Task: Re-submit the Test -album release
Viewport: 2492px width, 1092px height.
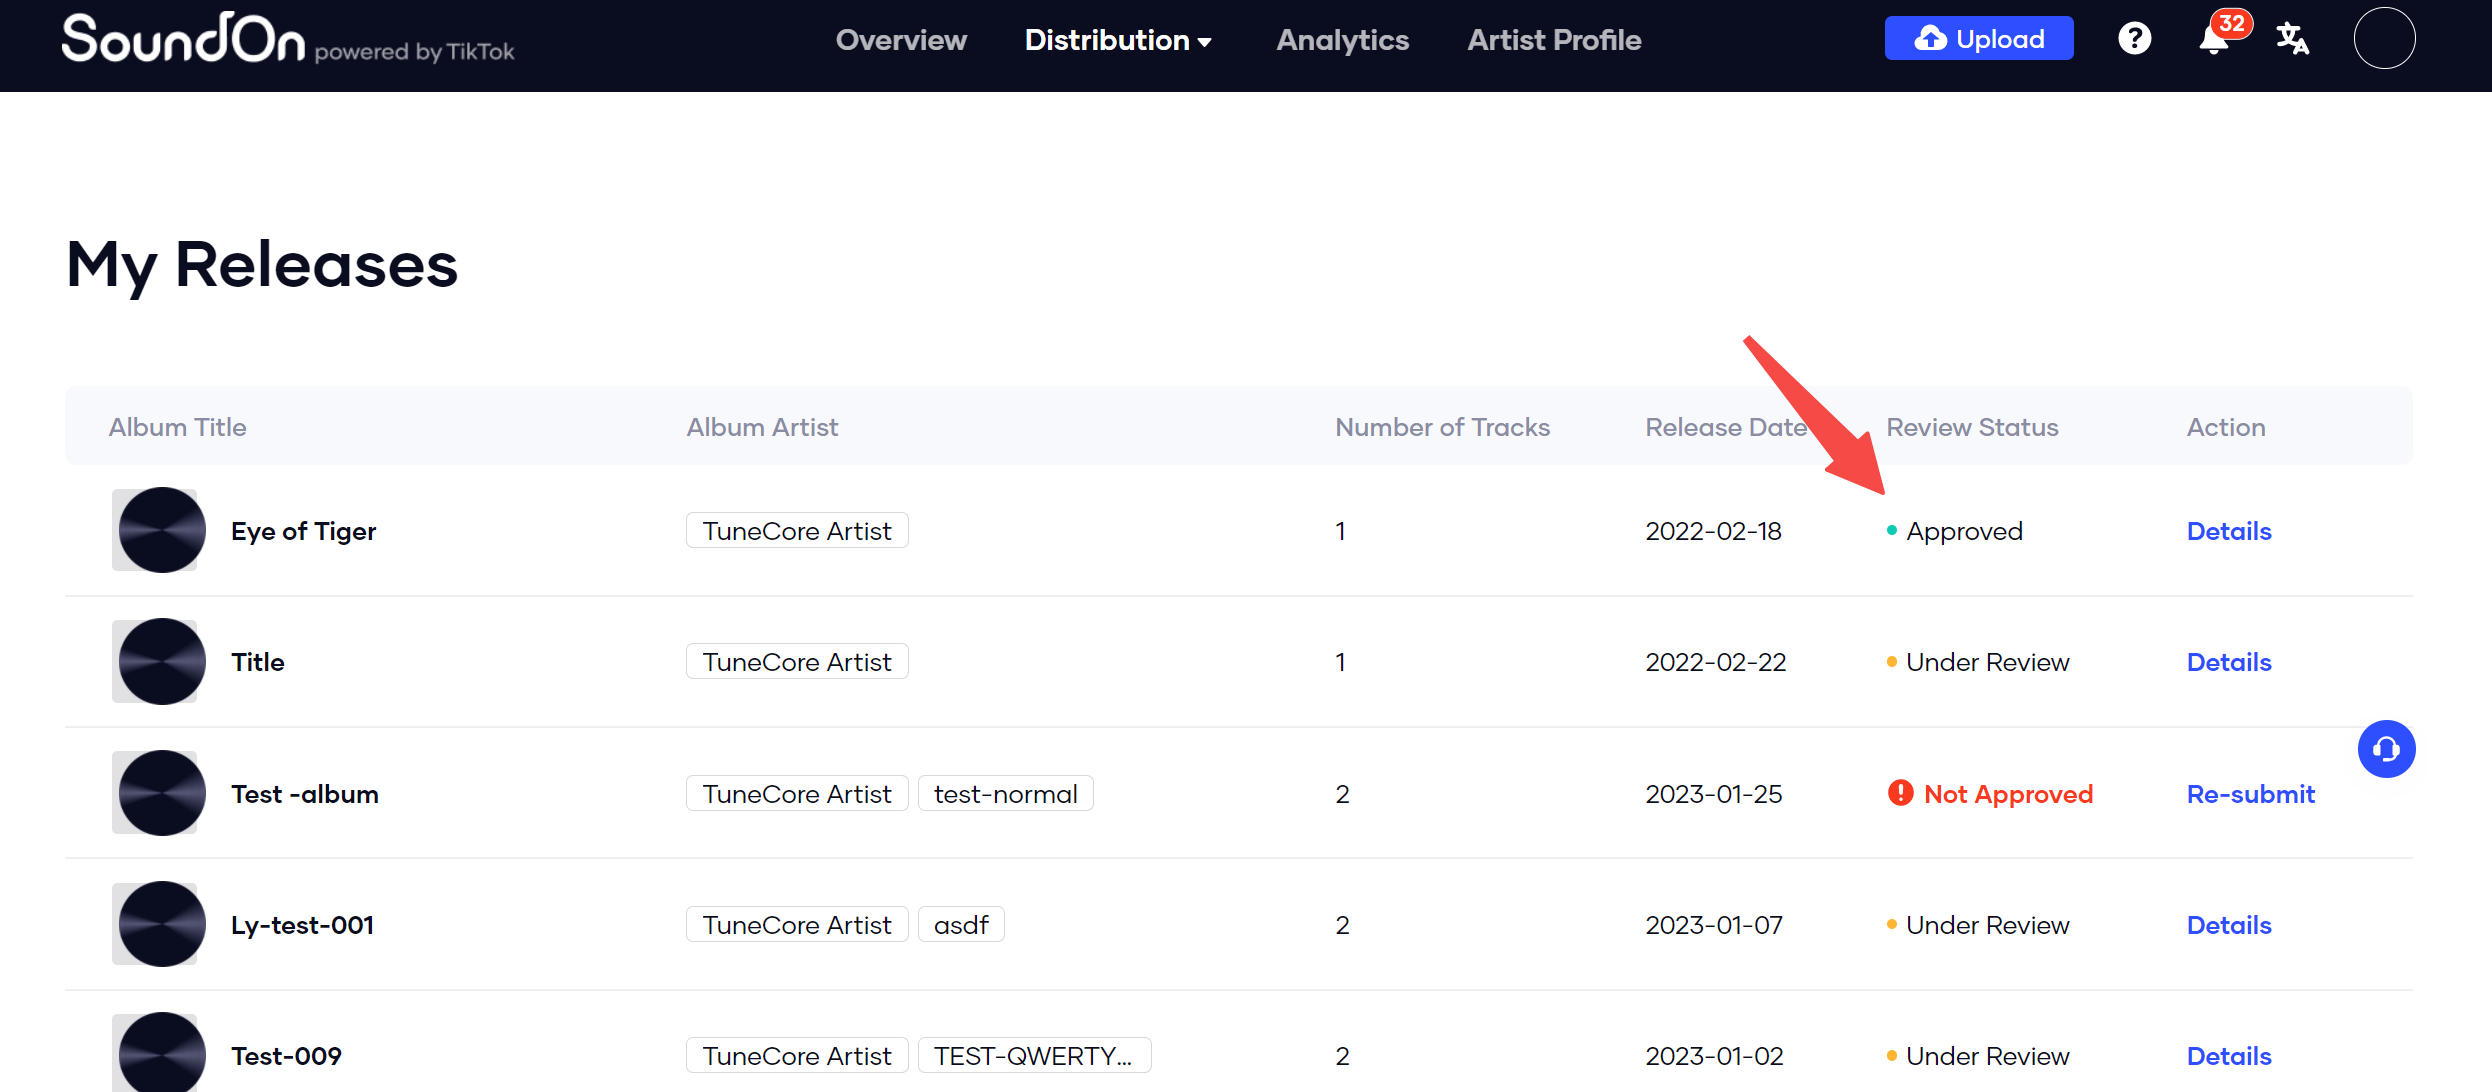Action: coord(2250,793)
